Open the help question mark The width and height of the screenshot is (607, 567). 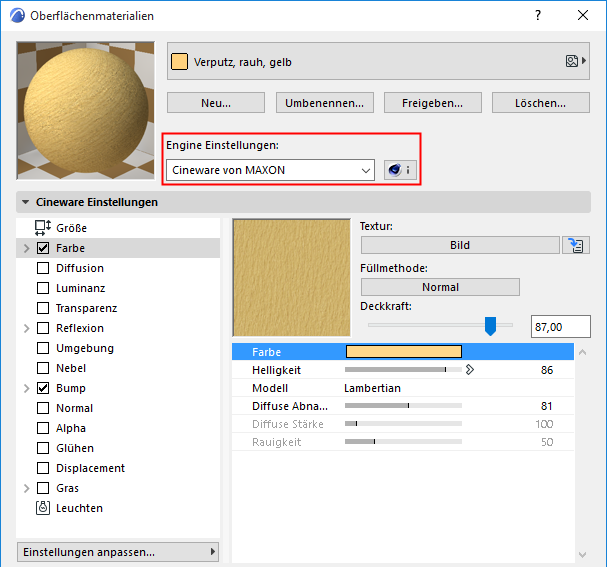click(538, 15)
